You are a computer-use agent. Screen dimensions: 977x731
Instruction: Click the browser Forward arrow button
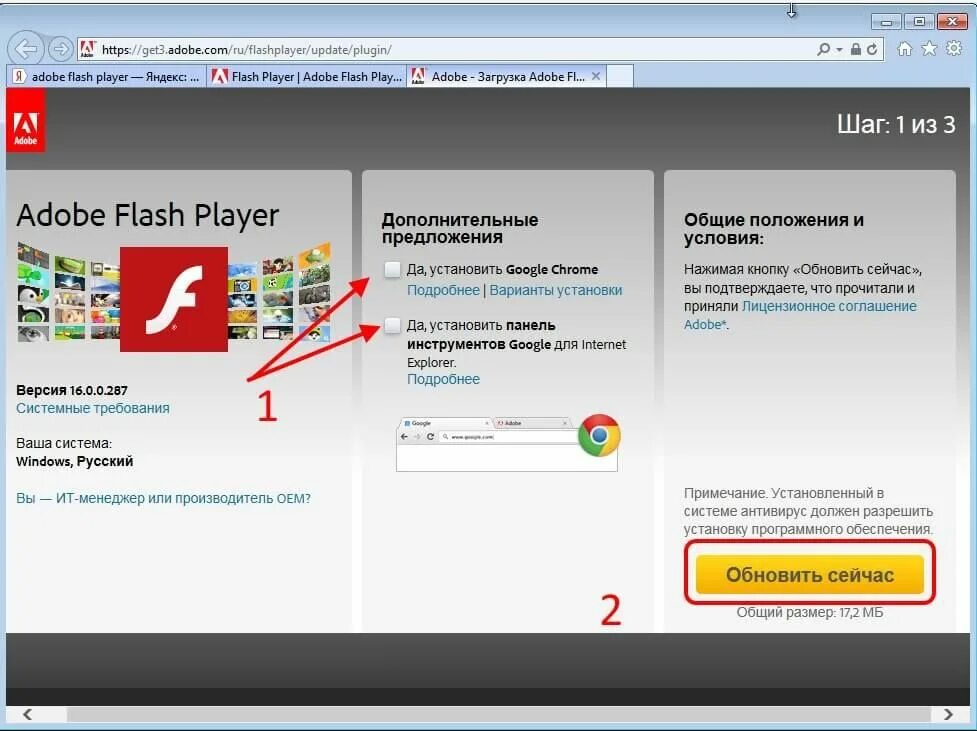(x=60, y=49)
